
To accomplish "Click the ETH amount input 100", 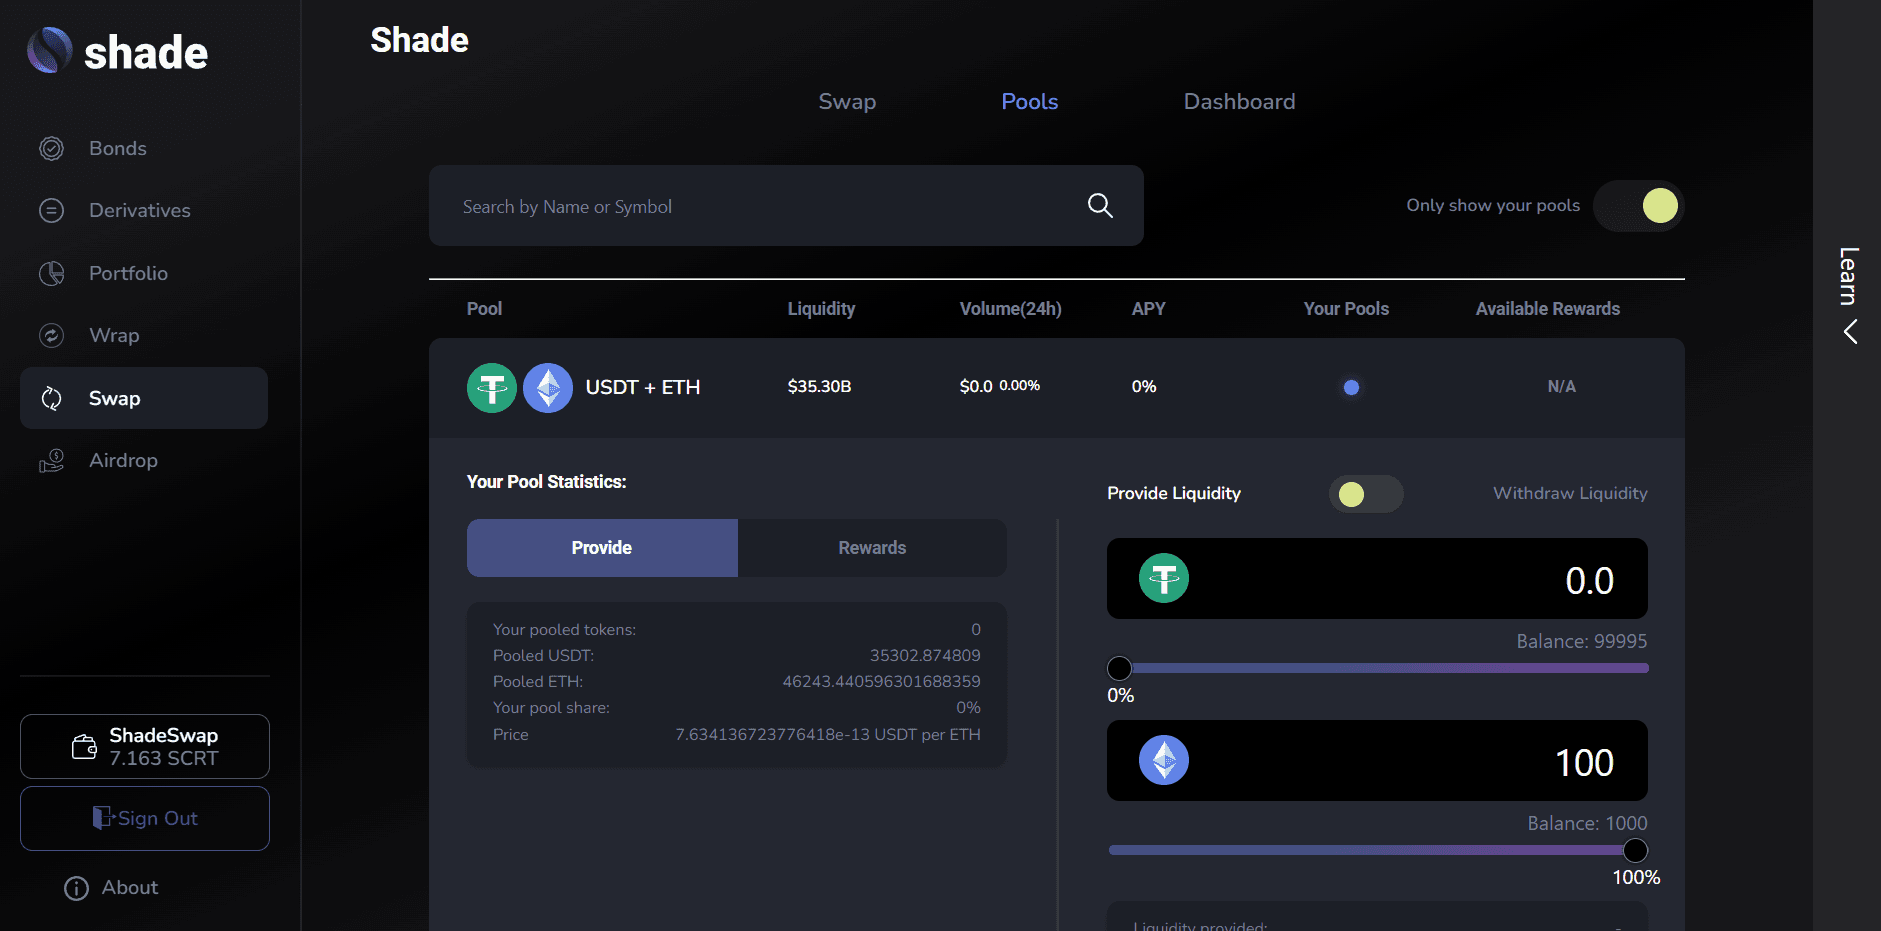I will (x=1377, y=761).
